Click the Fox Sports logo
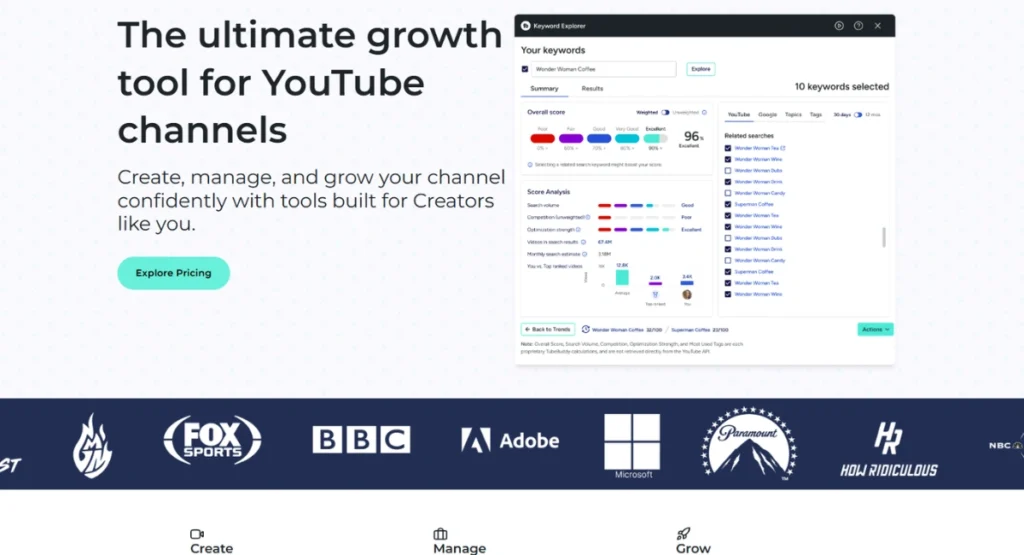The height and width of the screenshot is (555, 1024). [x=212, y=440]
